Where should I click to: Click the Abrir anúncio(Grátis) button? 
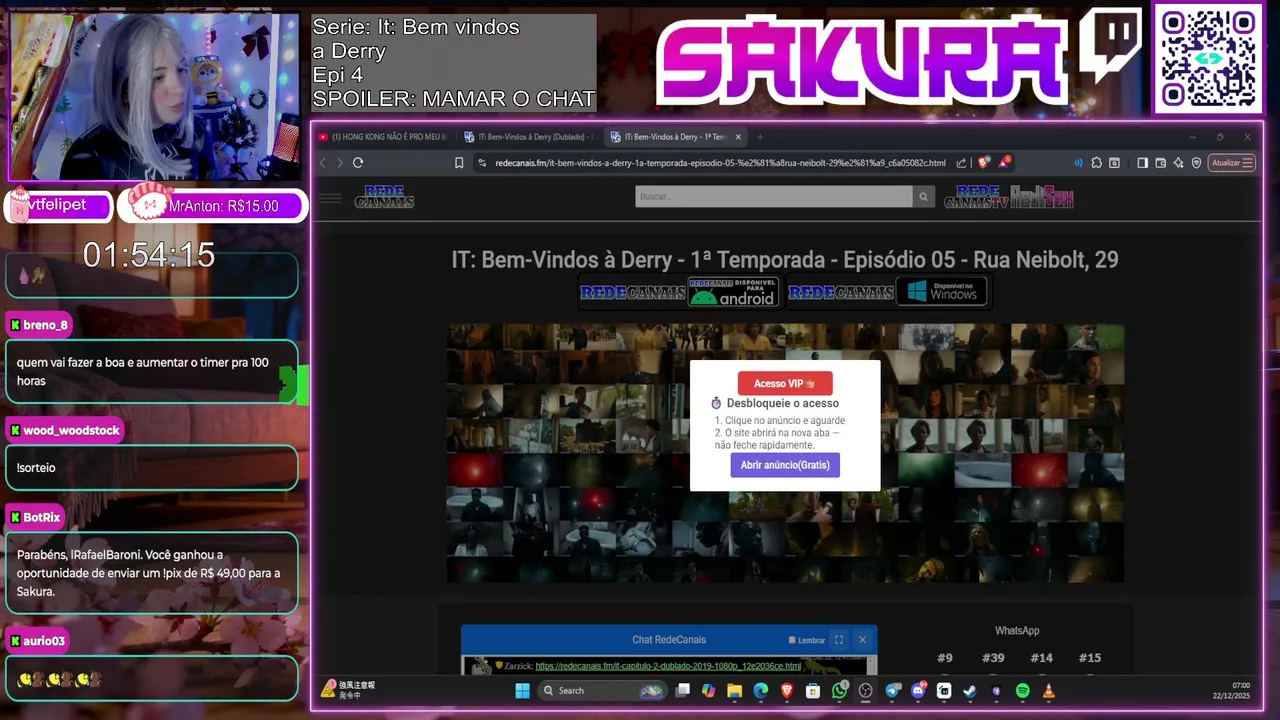785,465
